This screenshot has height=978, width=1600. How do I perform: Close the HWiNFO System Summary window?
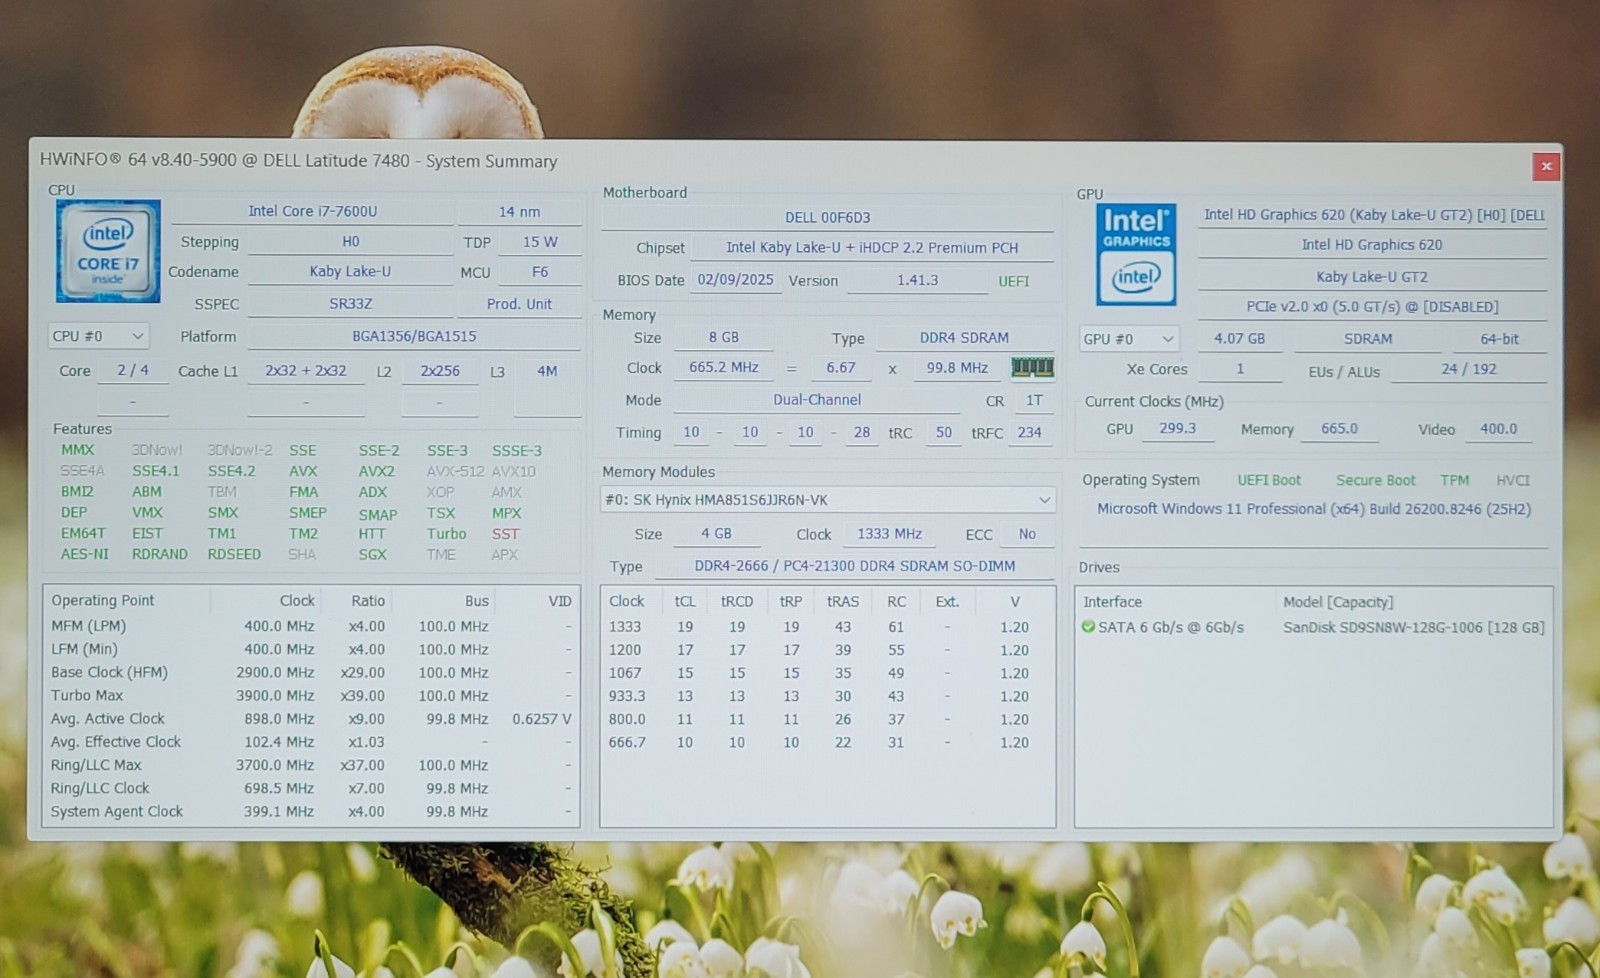tap(1546, 166)
